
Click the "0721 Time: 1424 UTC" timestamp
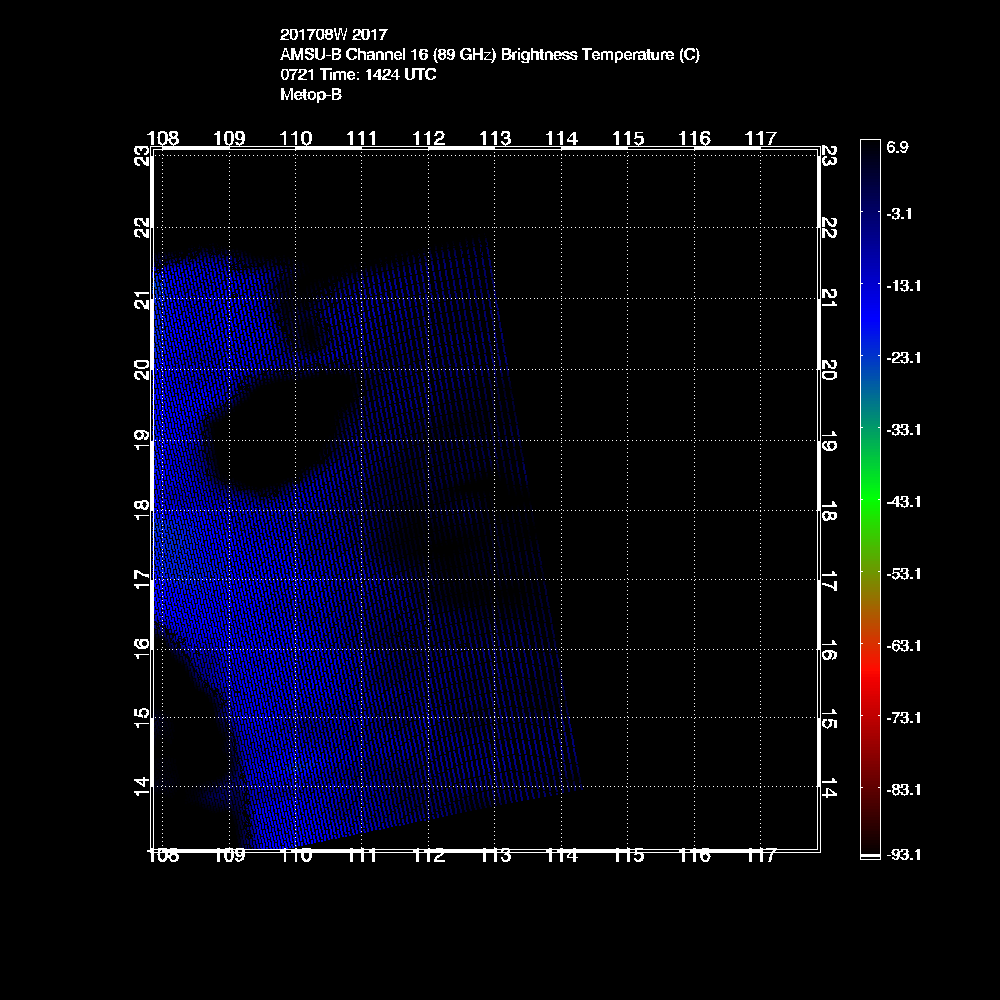[358, 75]
